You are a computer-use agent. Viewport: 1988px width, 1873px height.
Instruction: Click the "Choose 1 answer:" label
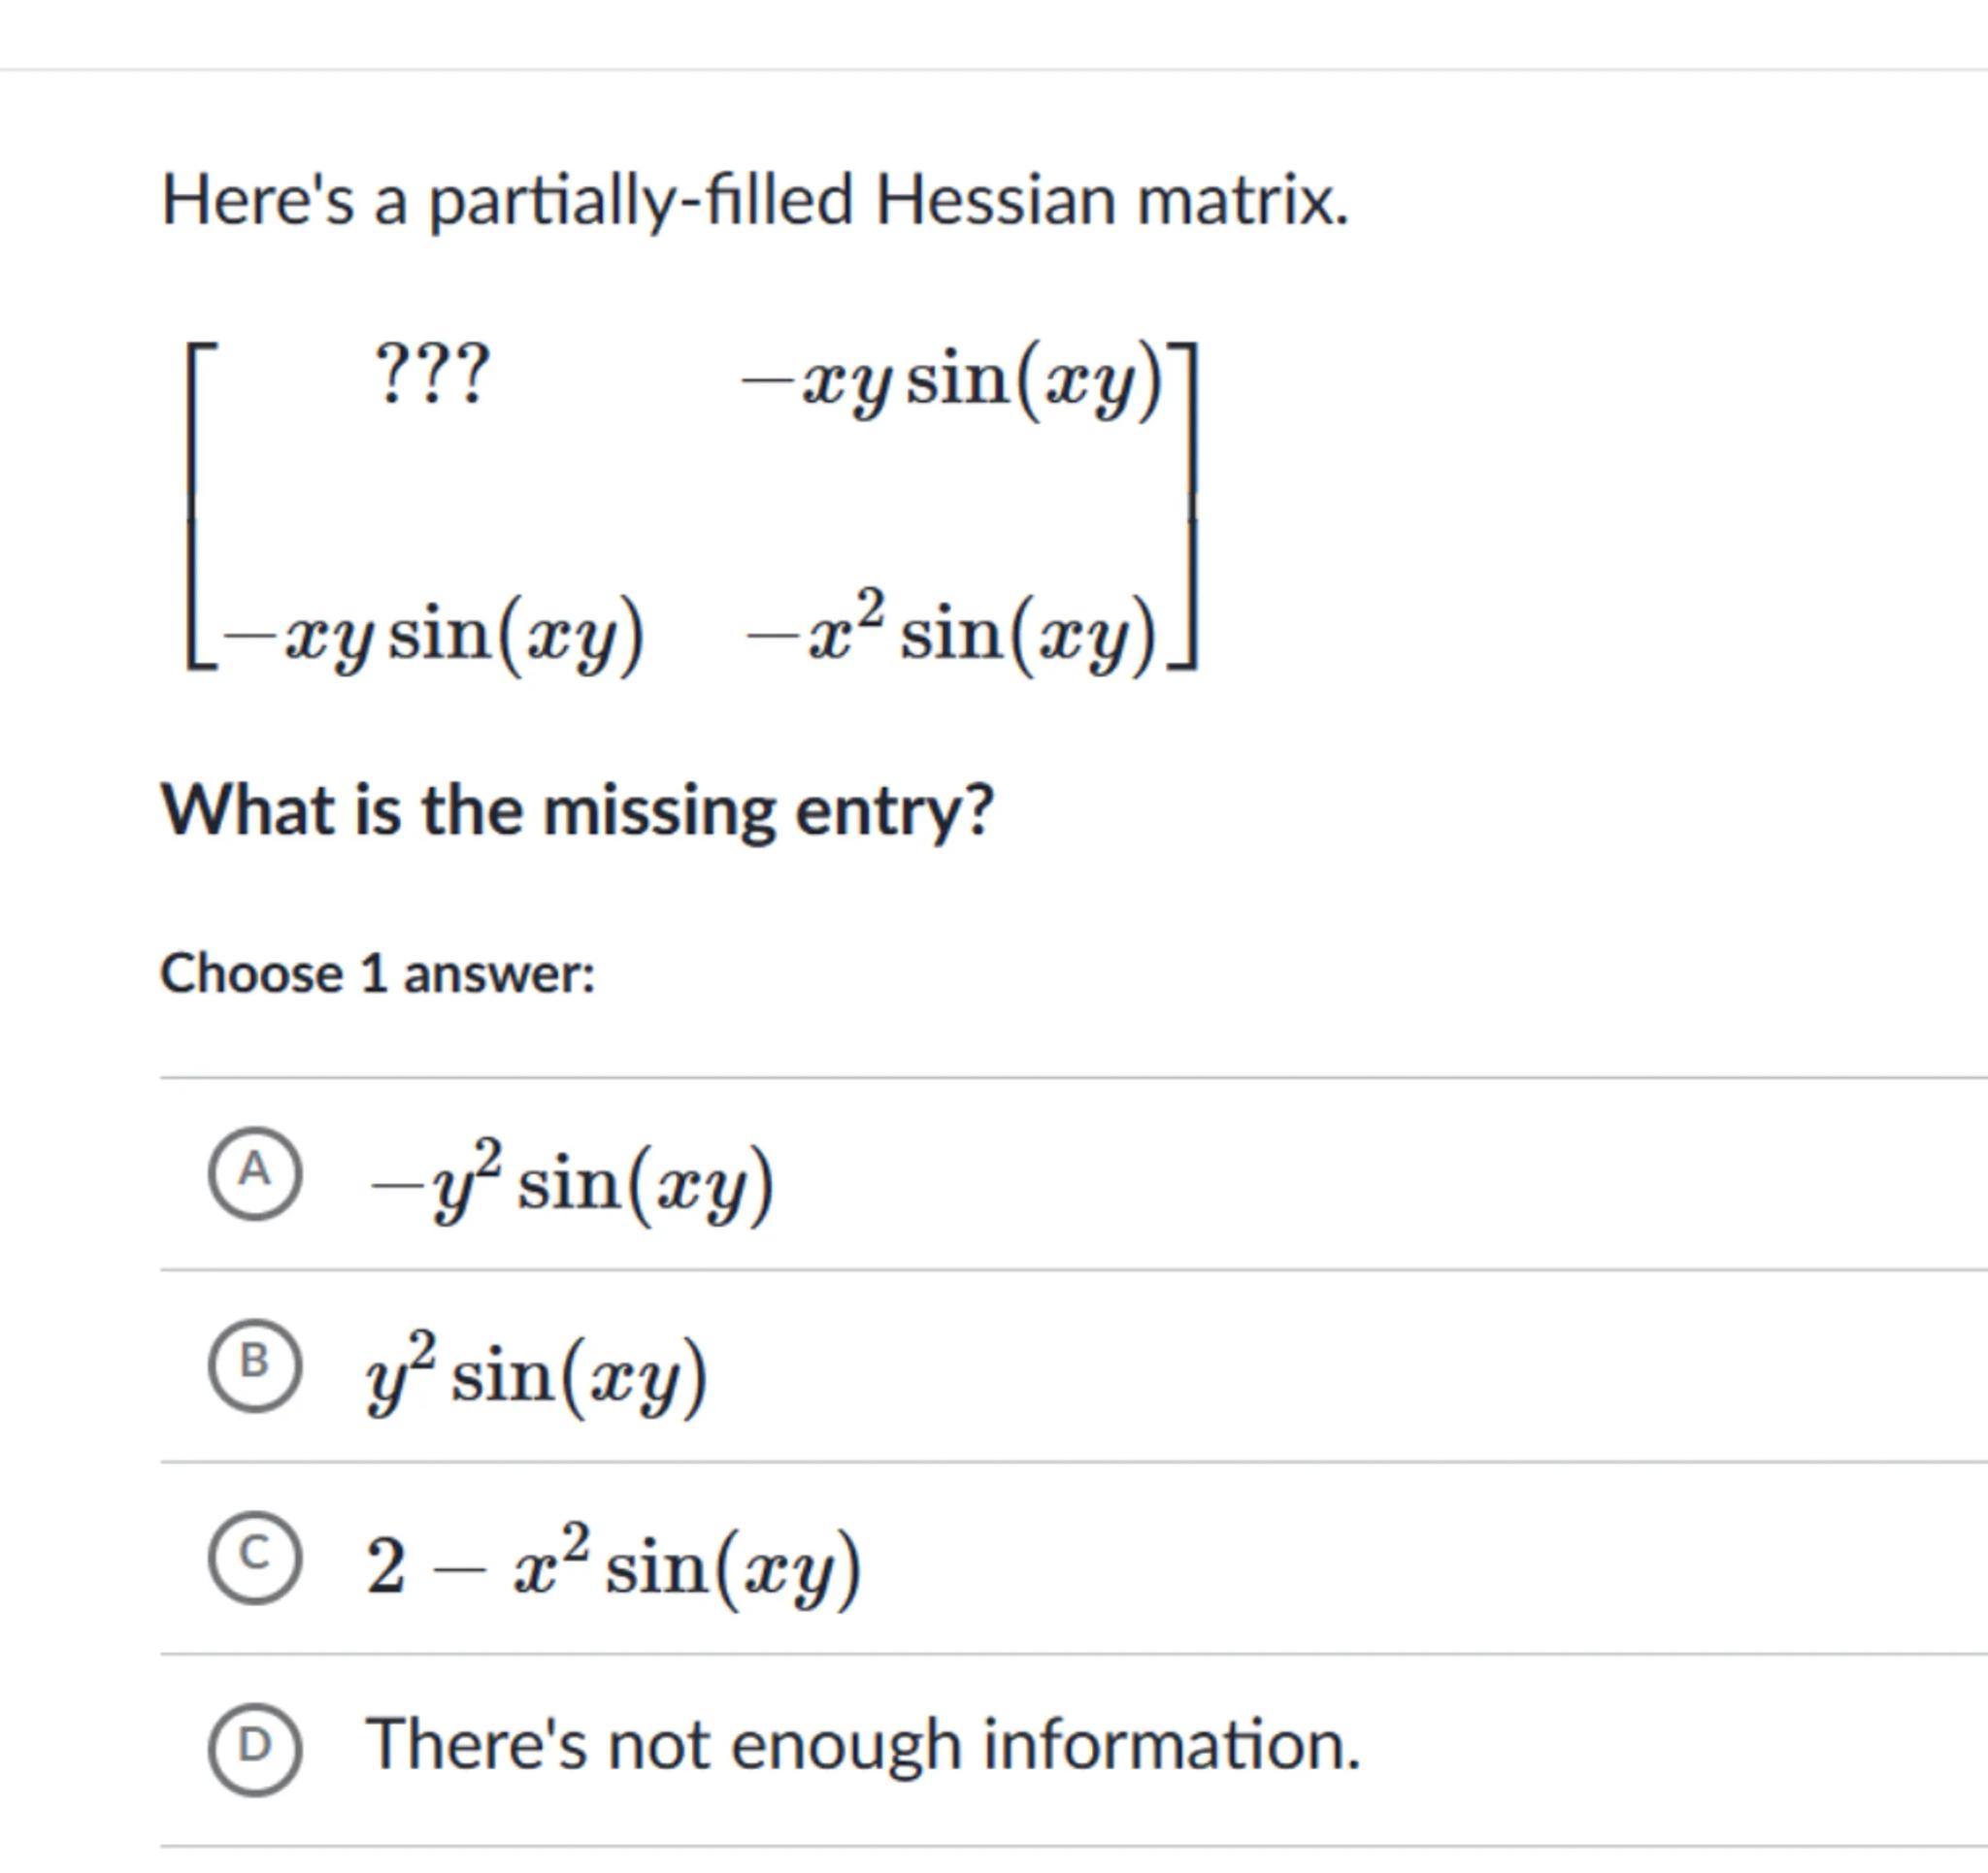(378, 974)
